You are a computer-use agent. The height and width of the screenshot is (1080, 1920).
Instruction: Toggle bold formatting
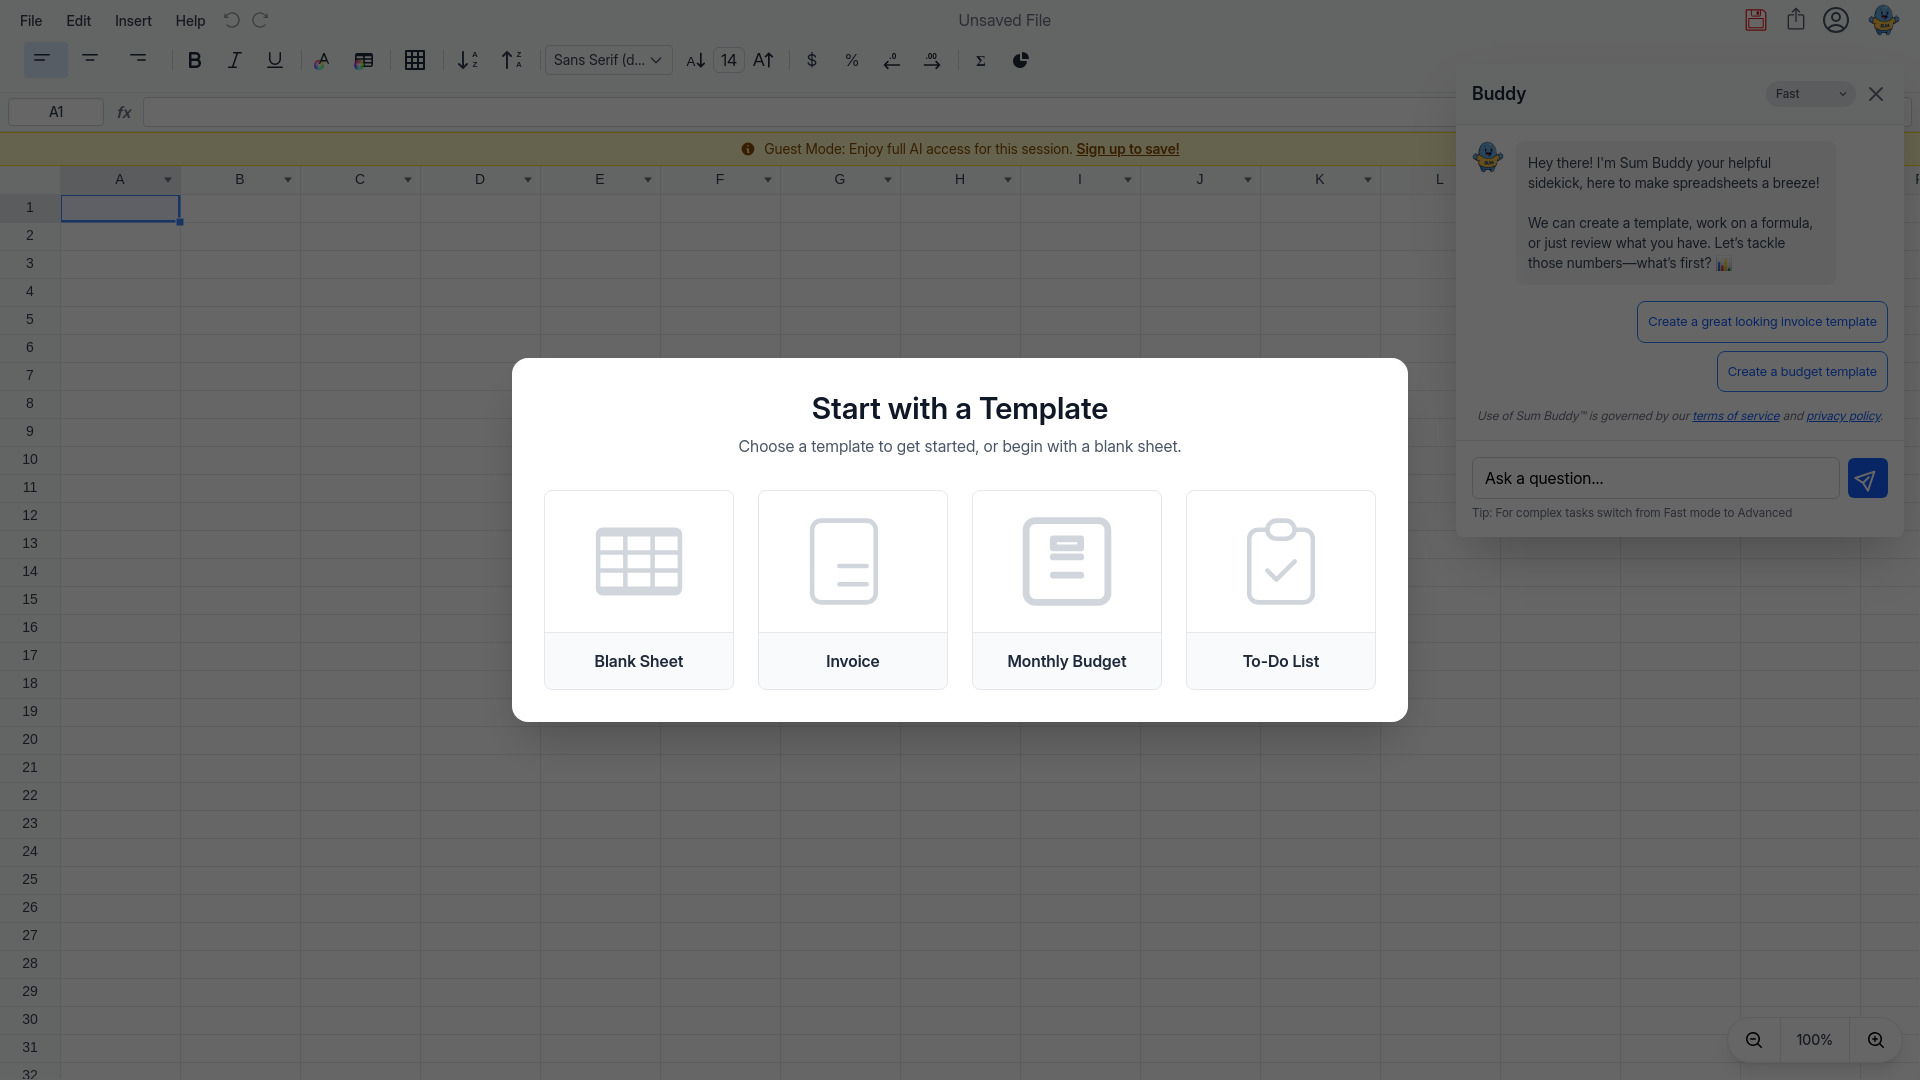[x=195, y=61]
